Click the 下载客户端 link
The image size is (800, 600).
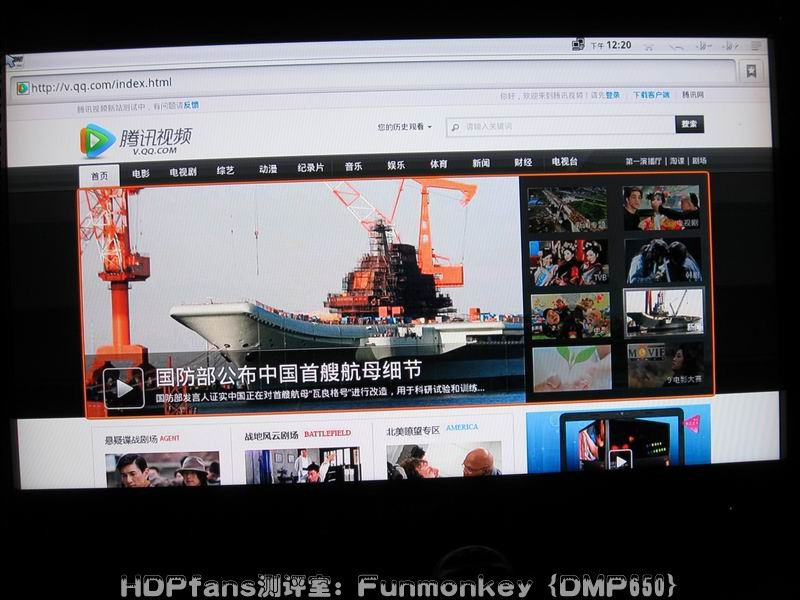click(651, 95)
